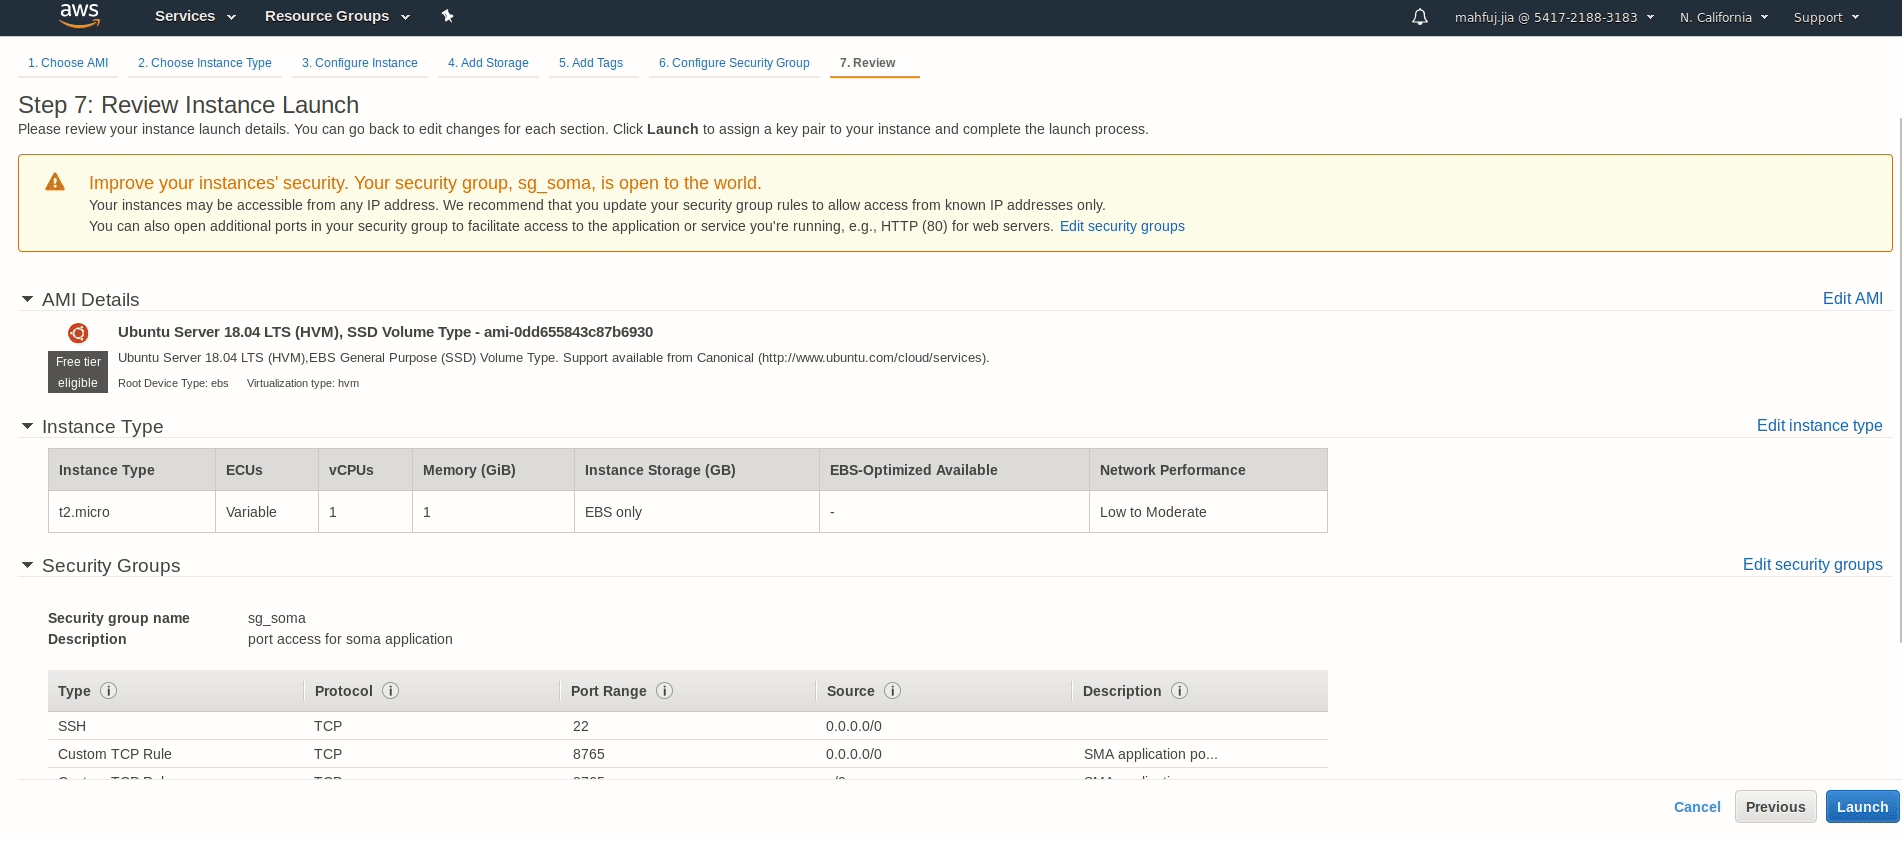Collapse the Instance Type section
Image resolution: width=1902 pixels, height=841 pixels.
coord(27,426)
